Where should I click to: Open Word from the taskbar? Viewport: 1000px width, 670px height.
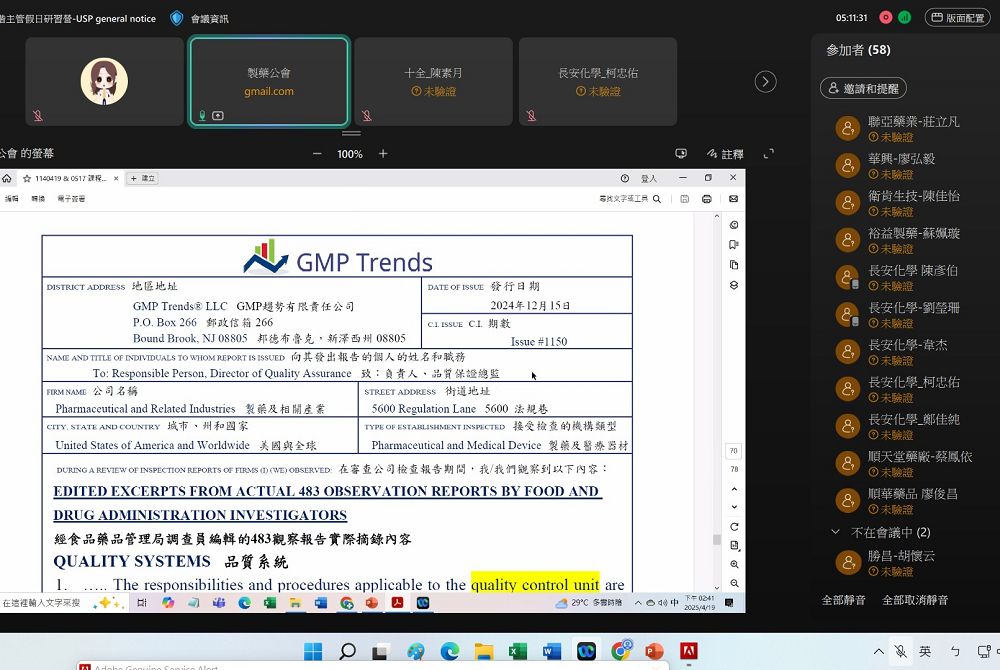pos(552,652)
